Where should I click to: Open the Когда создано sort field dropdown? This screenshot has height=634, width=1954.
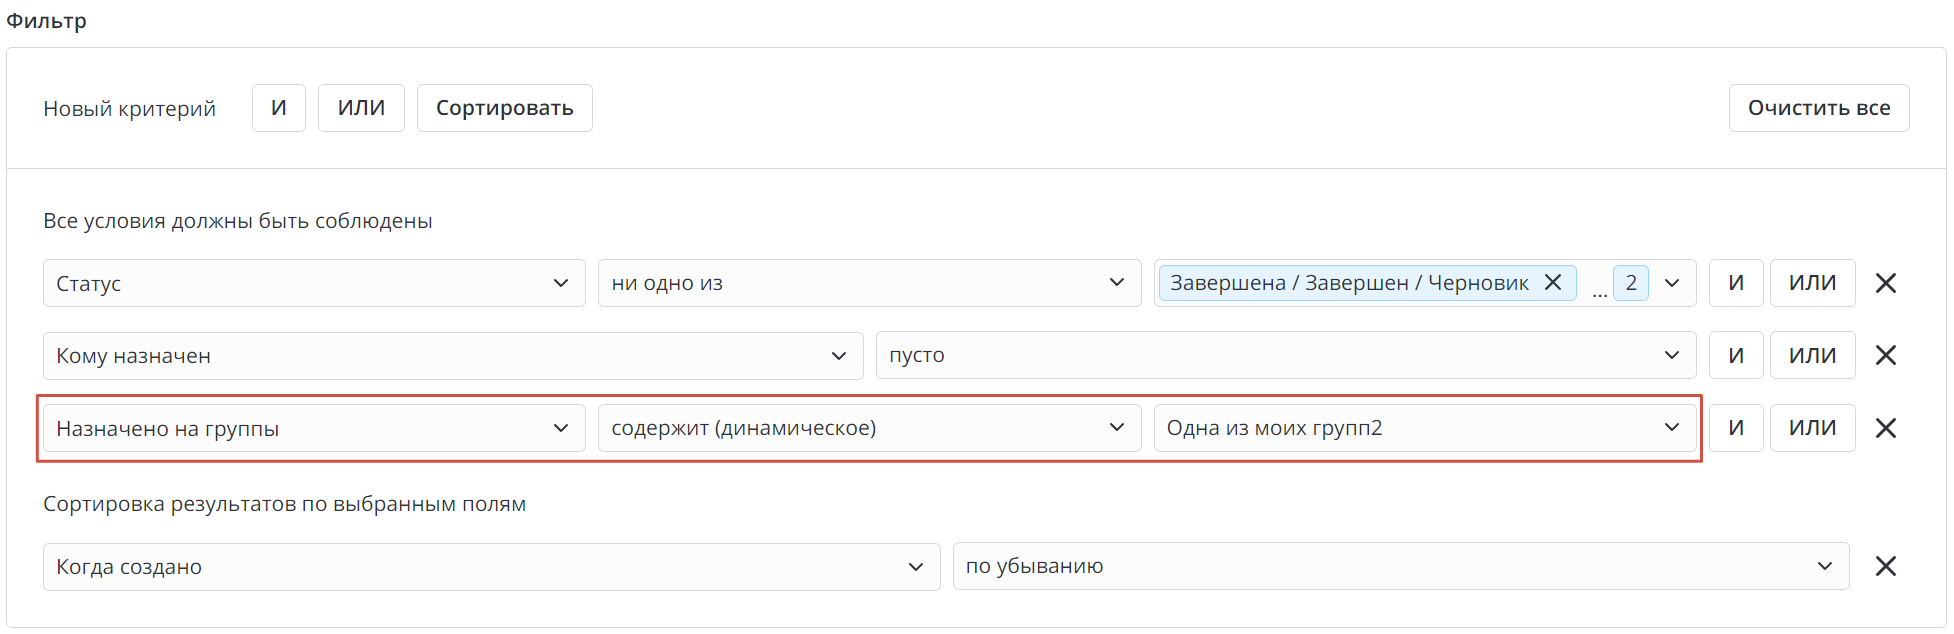490,567
